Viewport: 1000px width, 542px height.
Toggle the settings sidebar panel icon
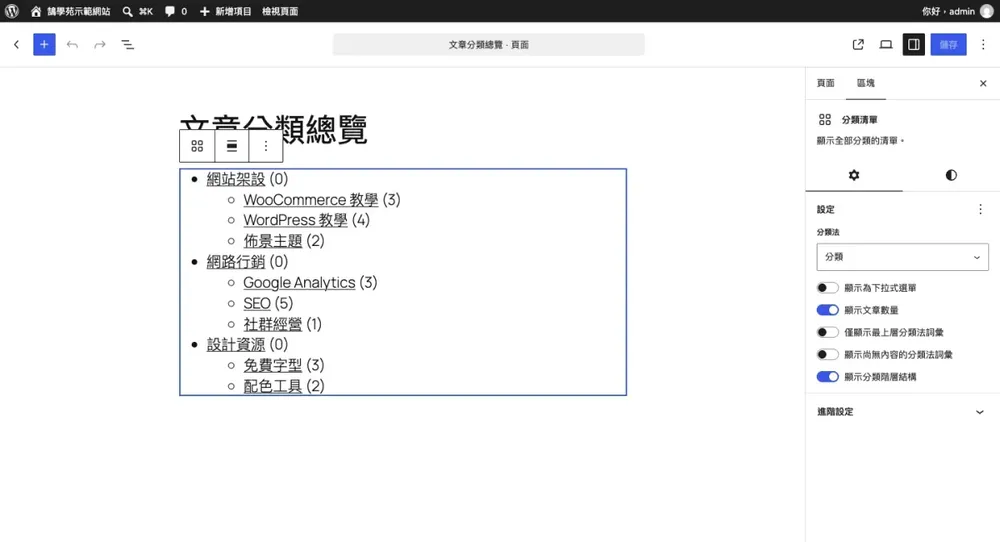(x=914, y=45)
